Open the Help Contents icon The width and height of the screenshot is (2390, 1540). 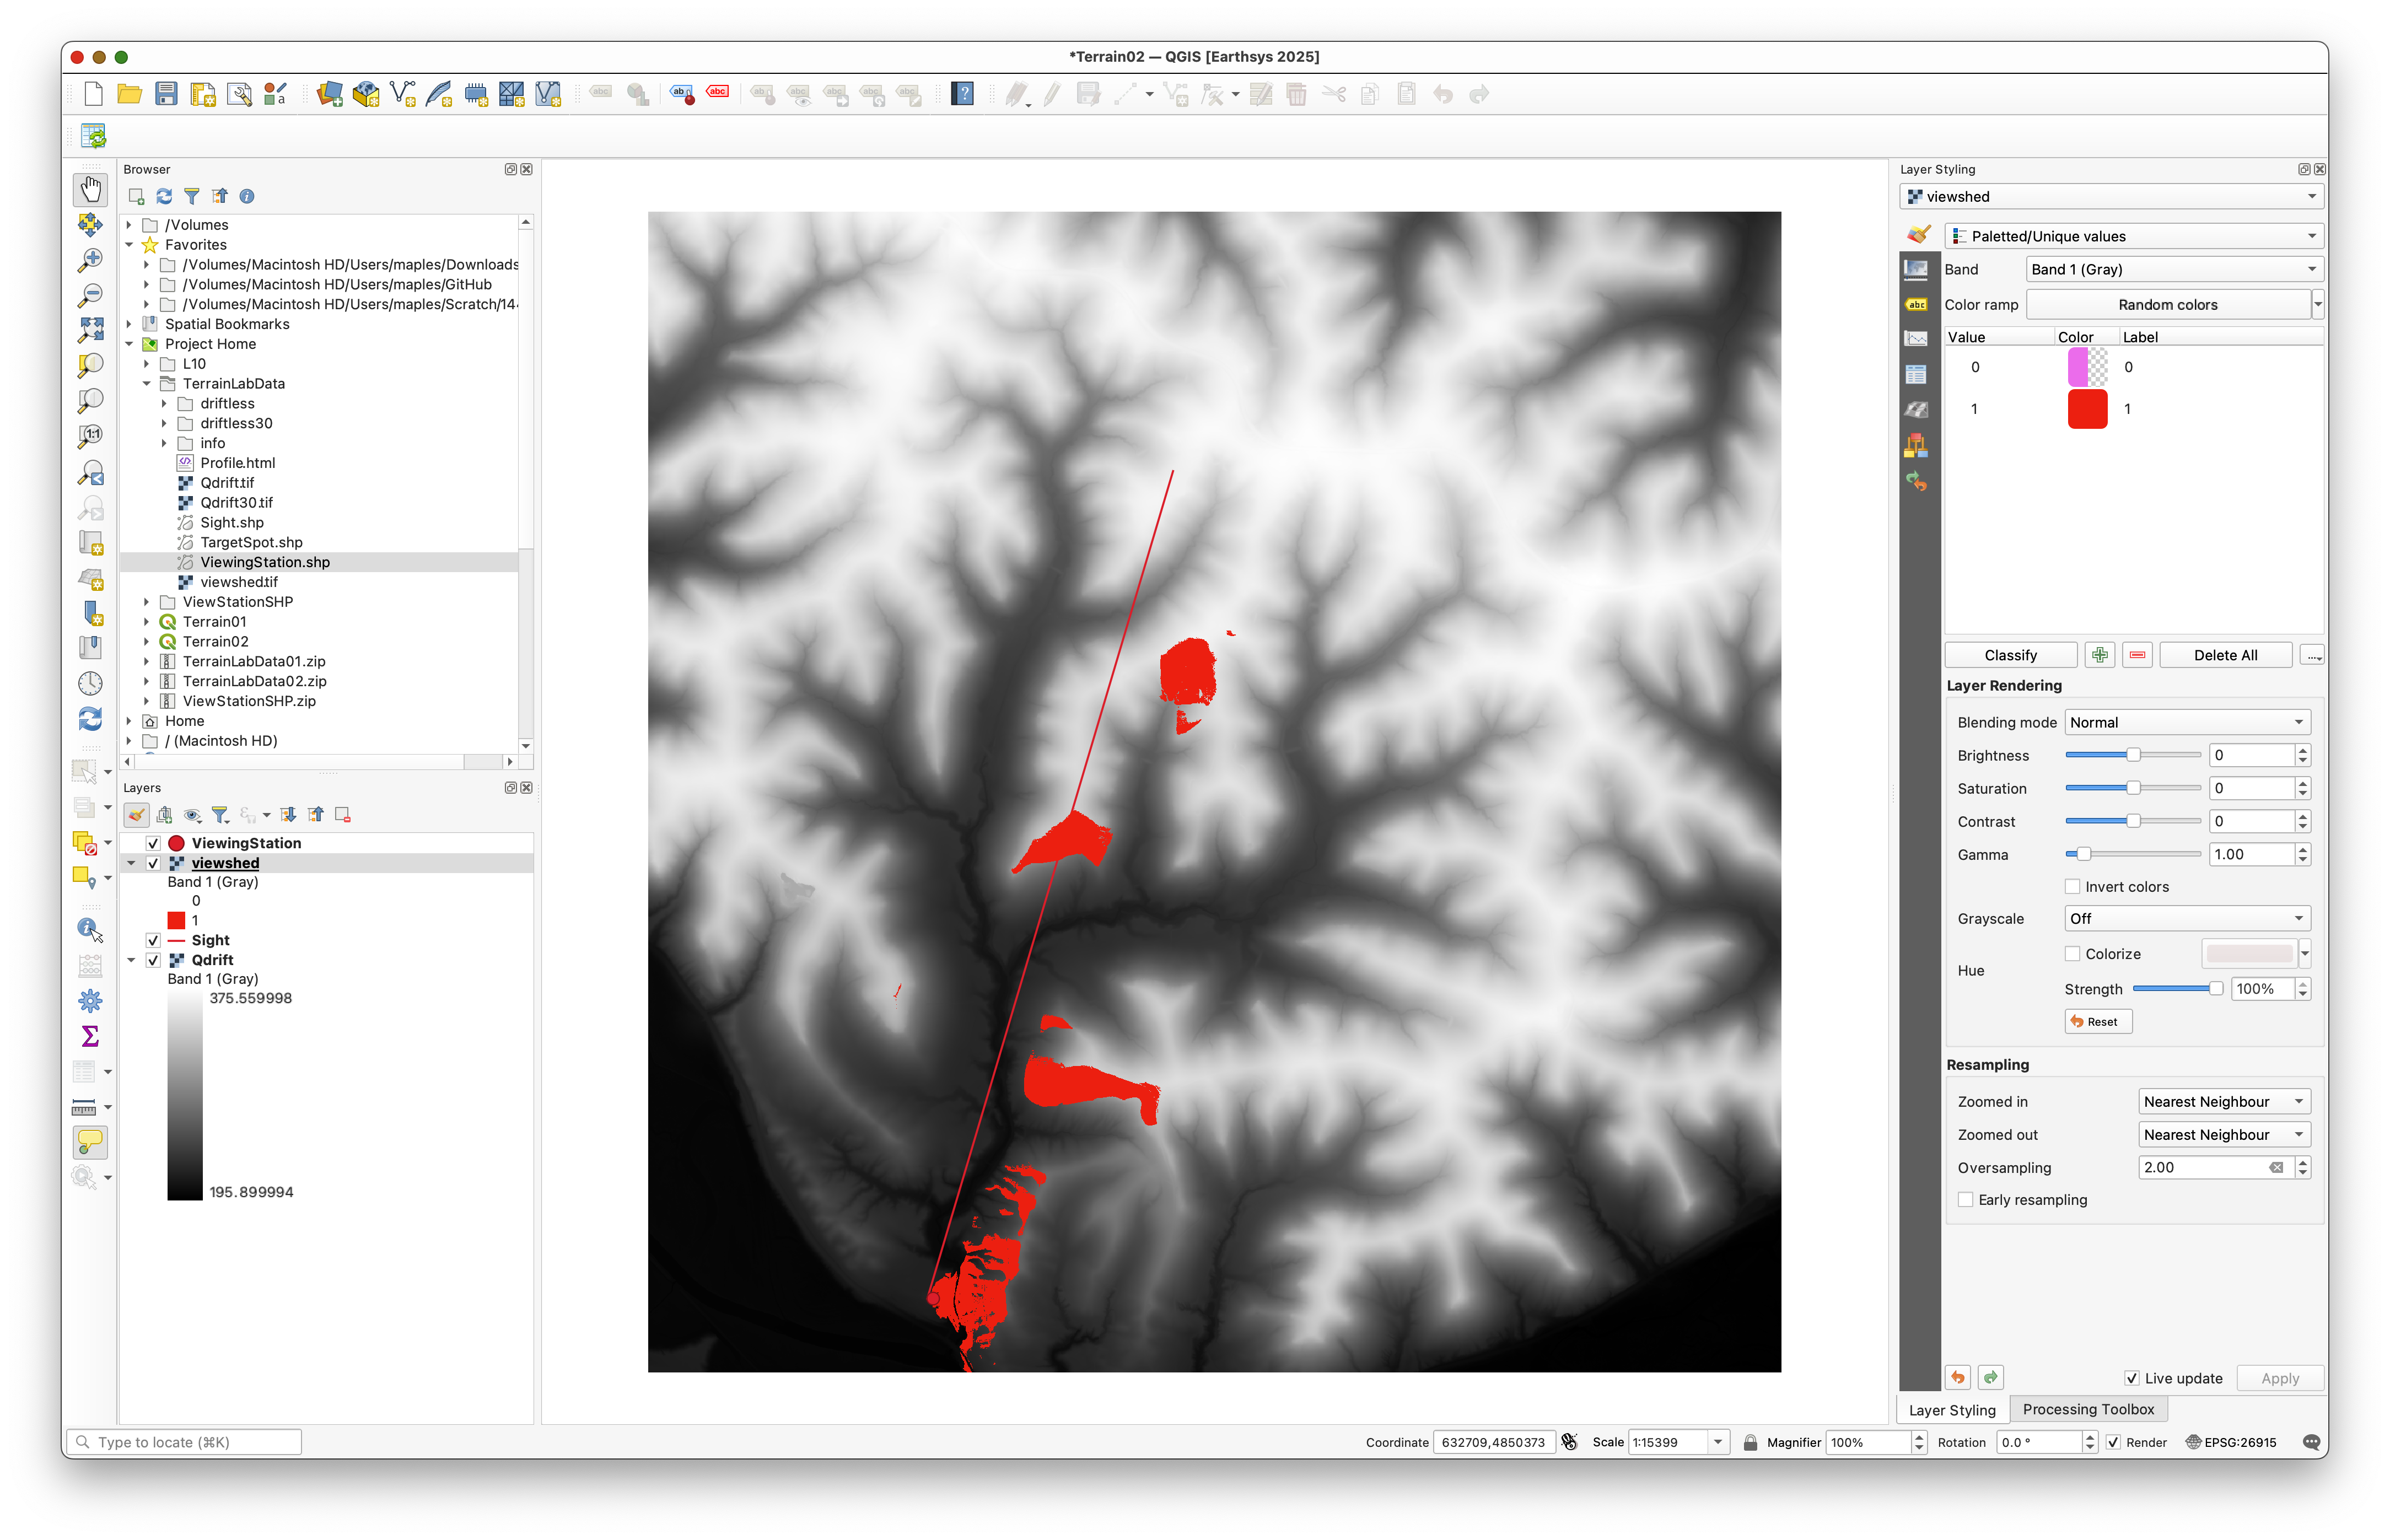click(962, 94)
